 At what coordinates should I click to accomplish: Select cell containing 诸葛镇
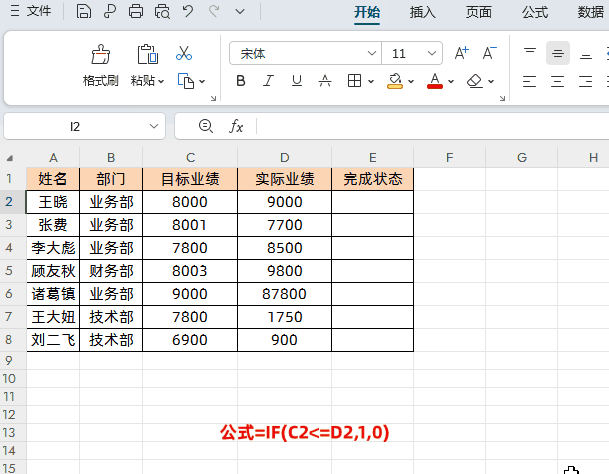point(53,294)
